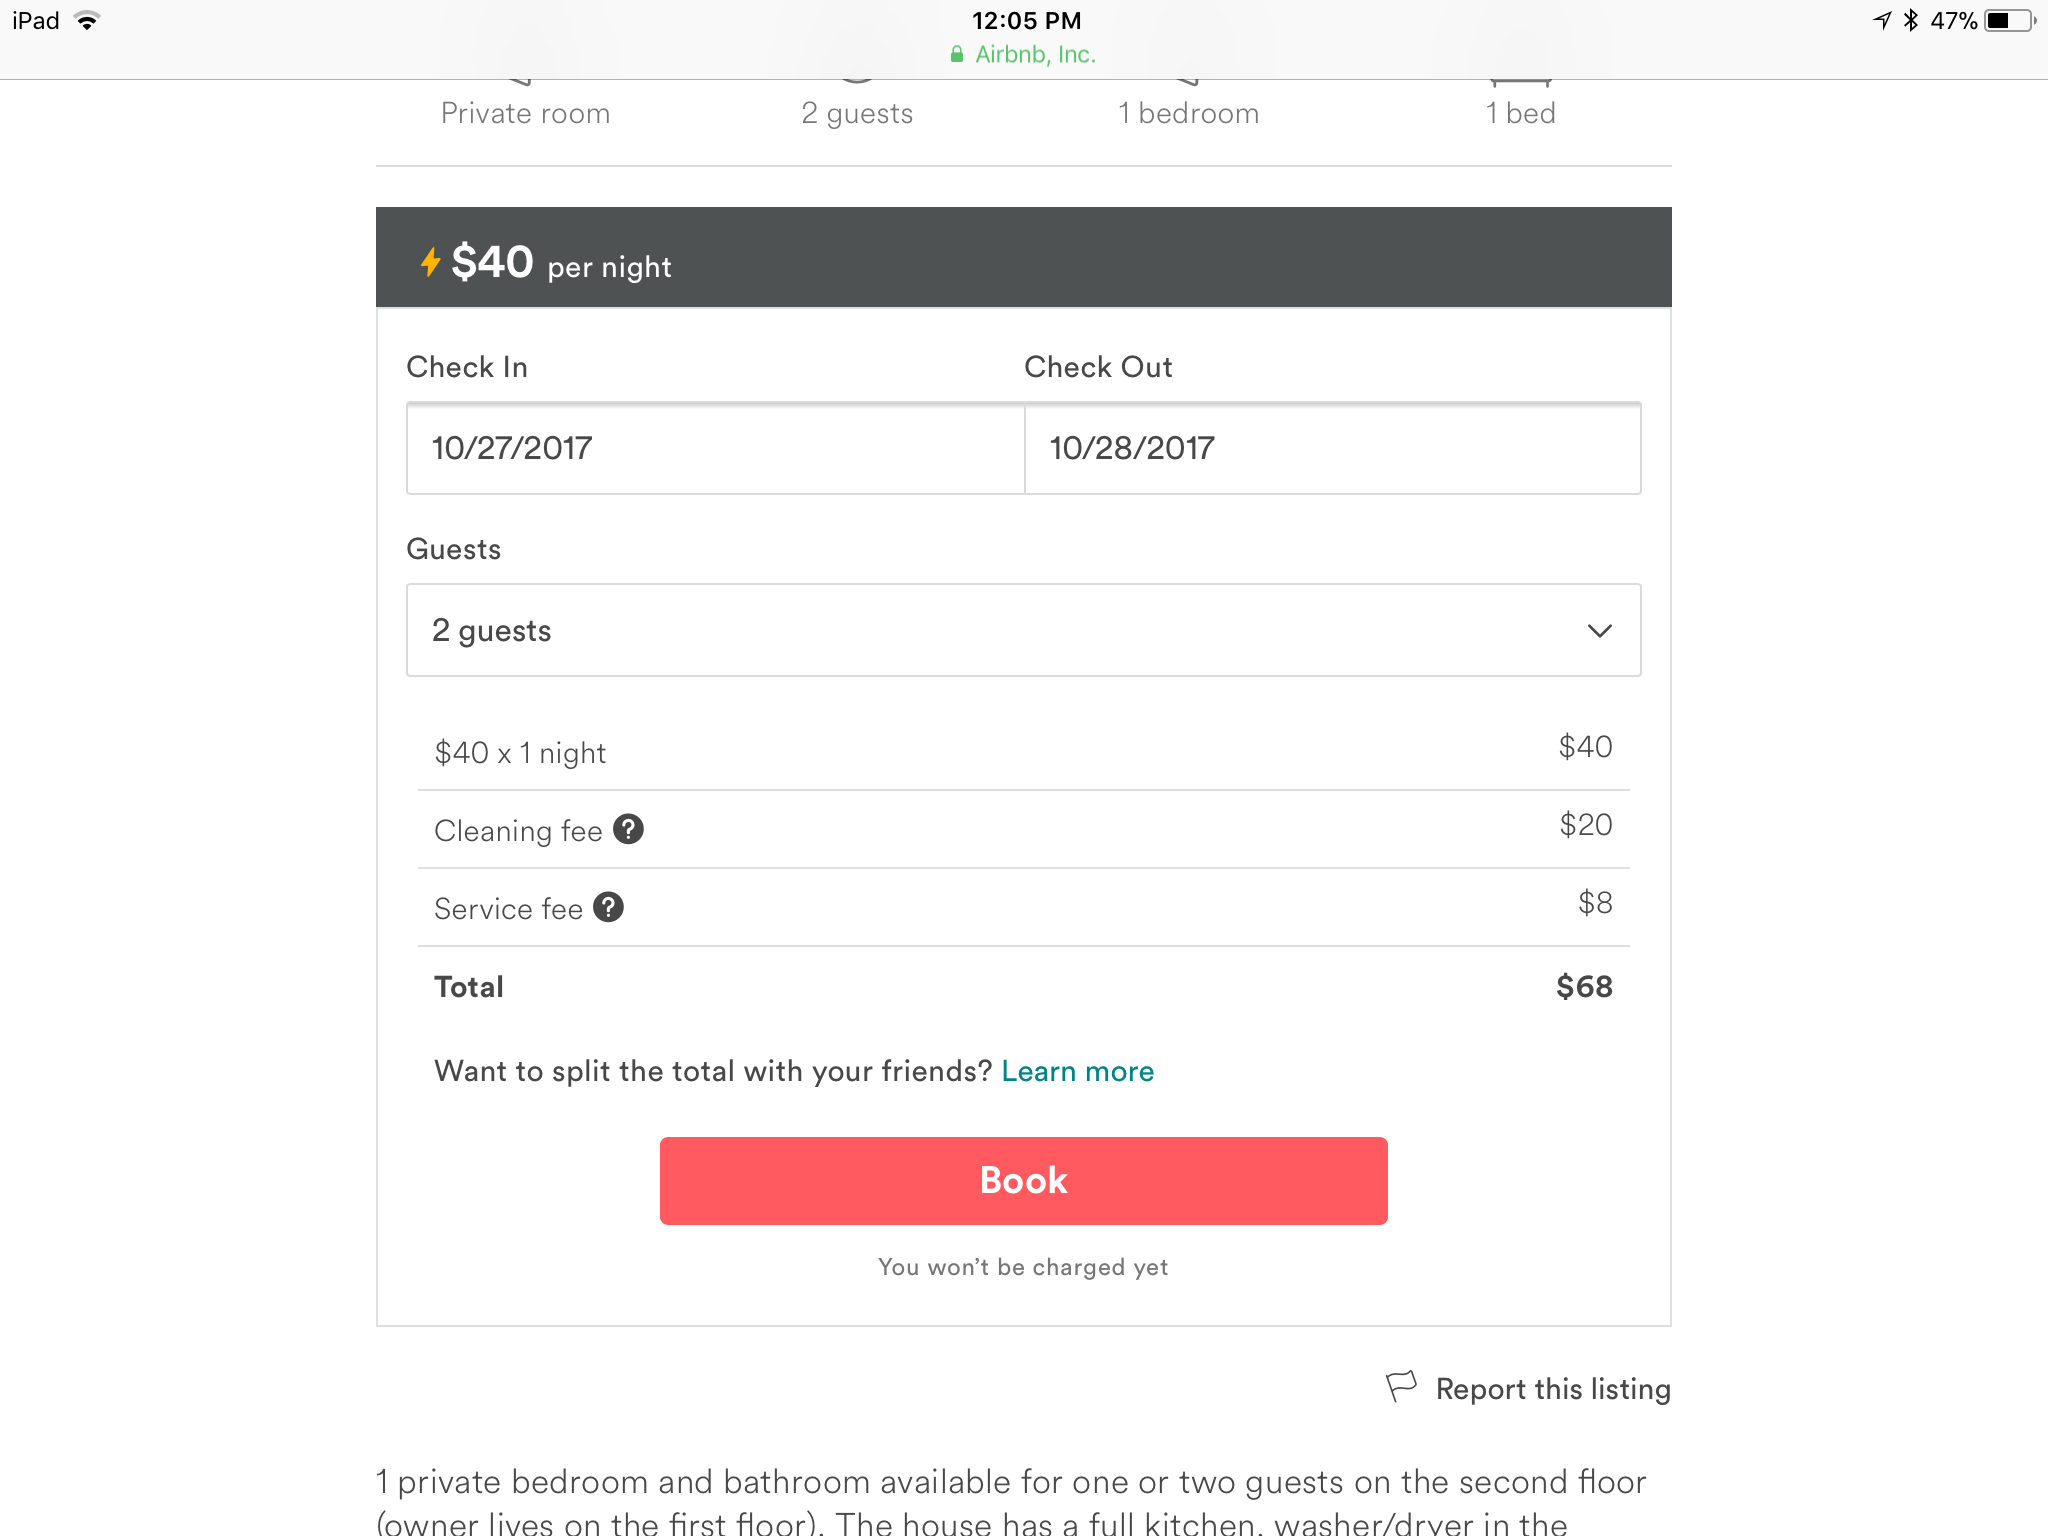The height and width of the screenshot is (1536, 2048).
Task: Expand the guests dropdown chevron
Action: point(1600,631)
